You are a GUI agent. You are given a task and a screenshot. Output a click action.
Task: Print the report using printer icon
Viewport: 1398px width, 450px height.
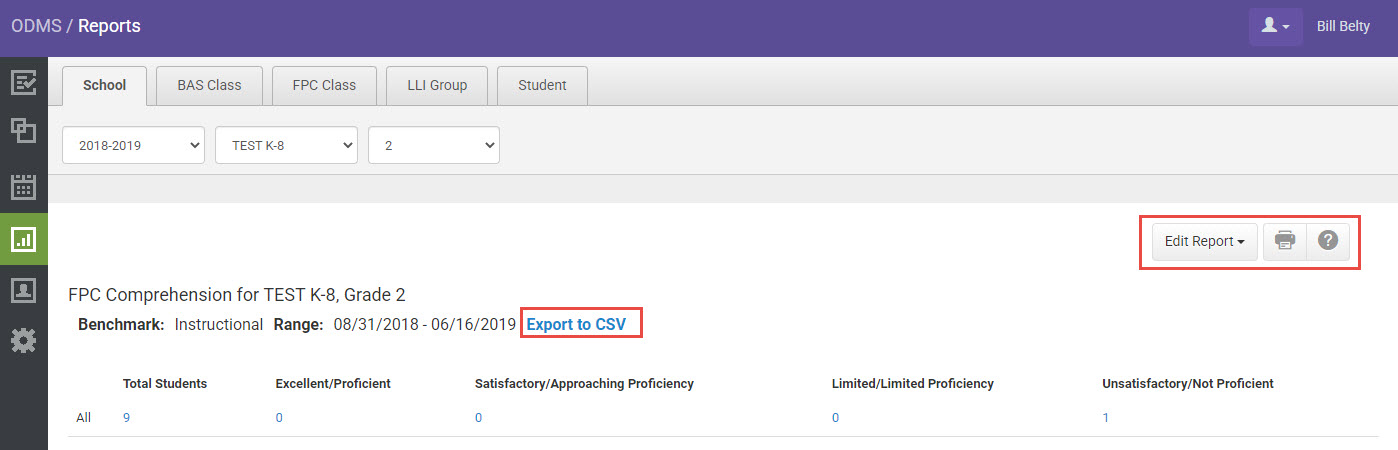(1285, 241)
